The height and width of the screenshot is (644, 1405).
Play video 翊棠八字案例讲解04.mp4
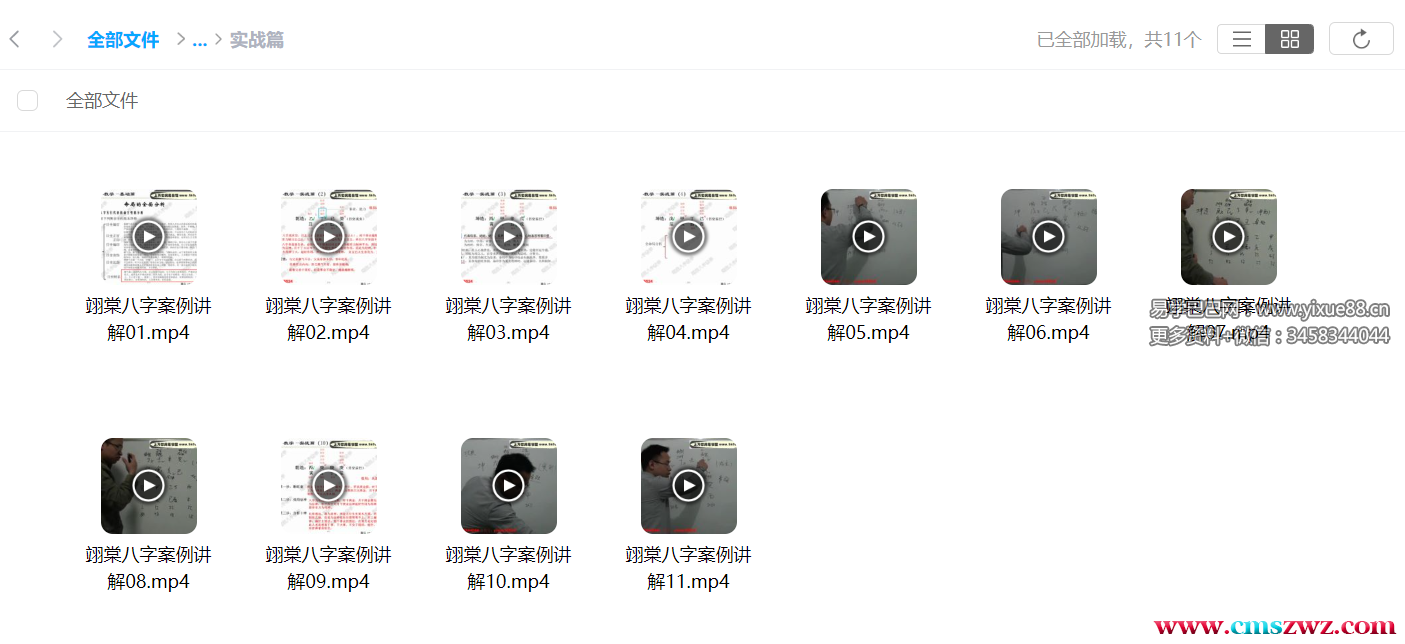(x=689, y=237)
